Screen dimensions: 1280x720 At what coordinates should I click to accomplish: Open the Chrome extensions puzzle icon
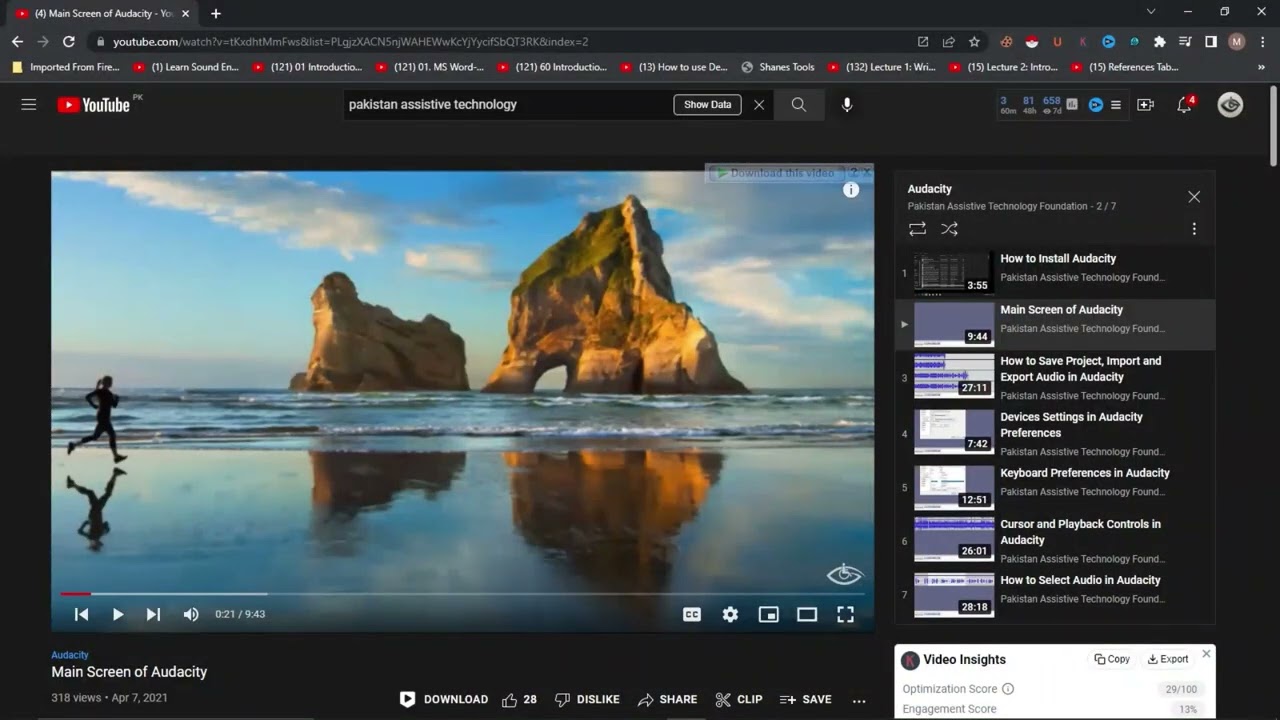pyautogui.click(x=1160, y=42)
